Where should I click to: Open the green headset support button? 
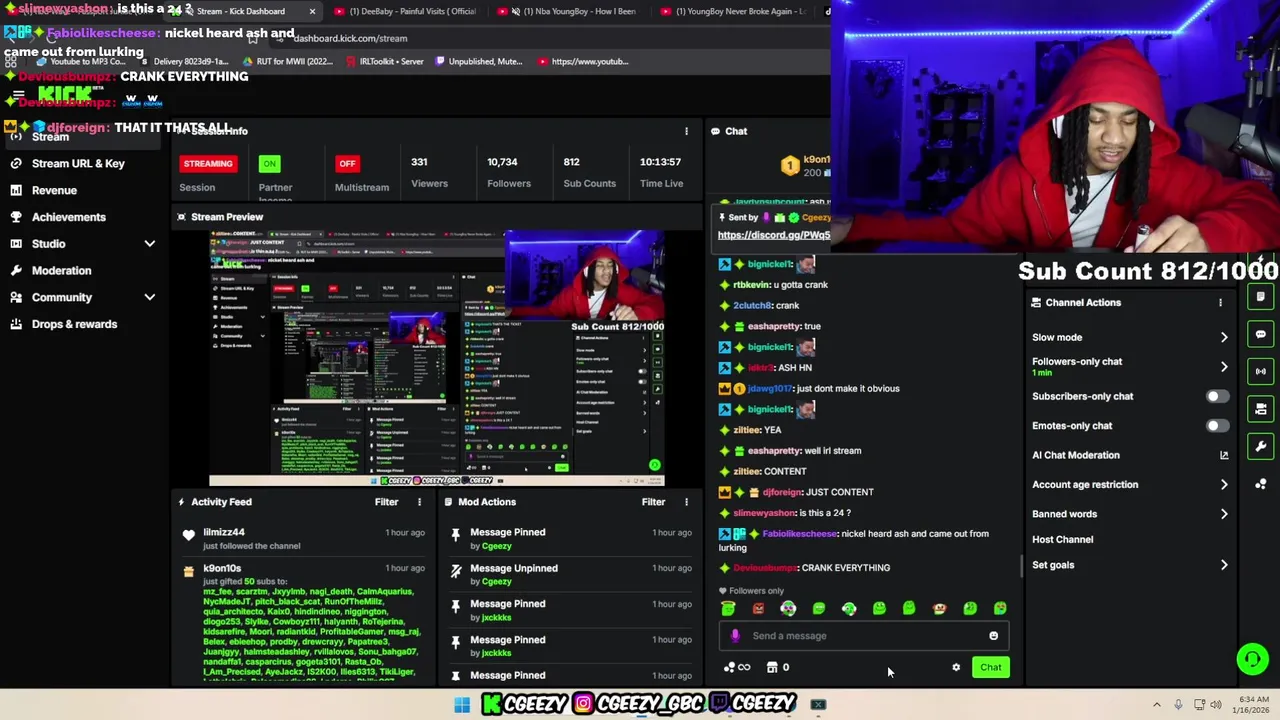1252,658
